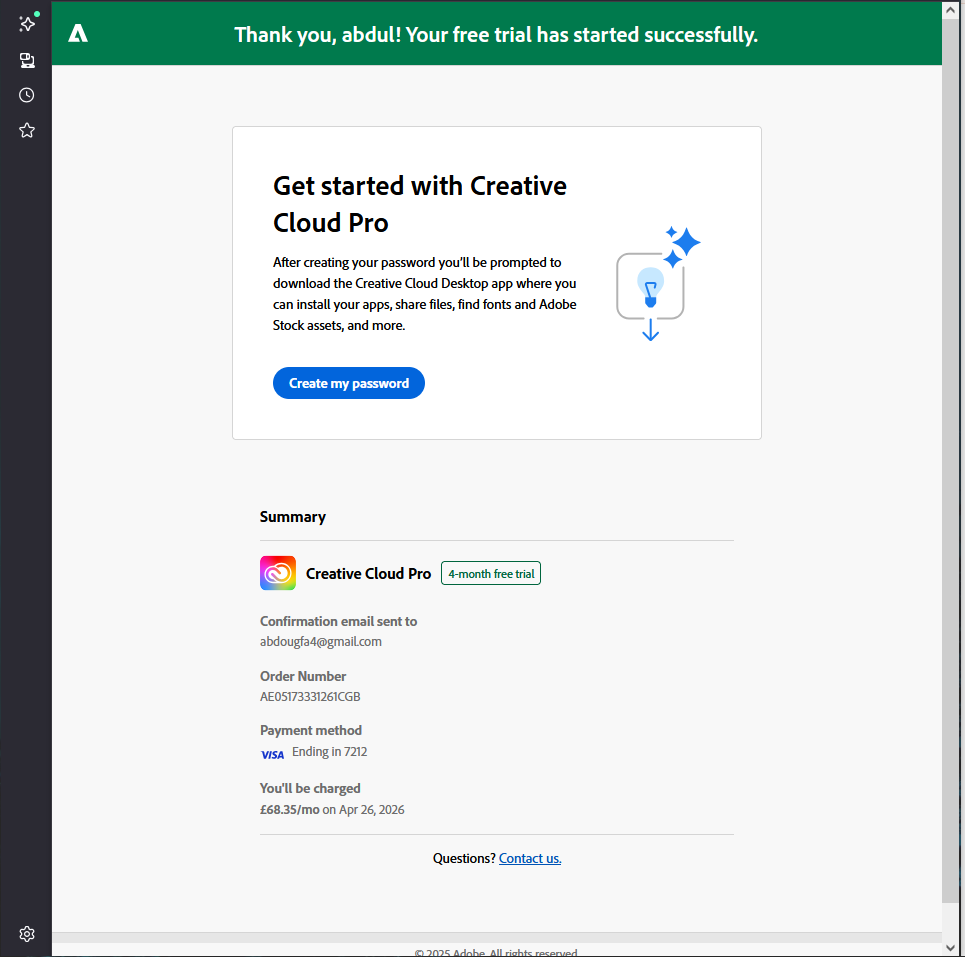Click the scrollbar down arrow
Image resolution: width=965 pixels, height=957 pixels.
click(953, 946)
